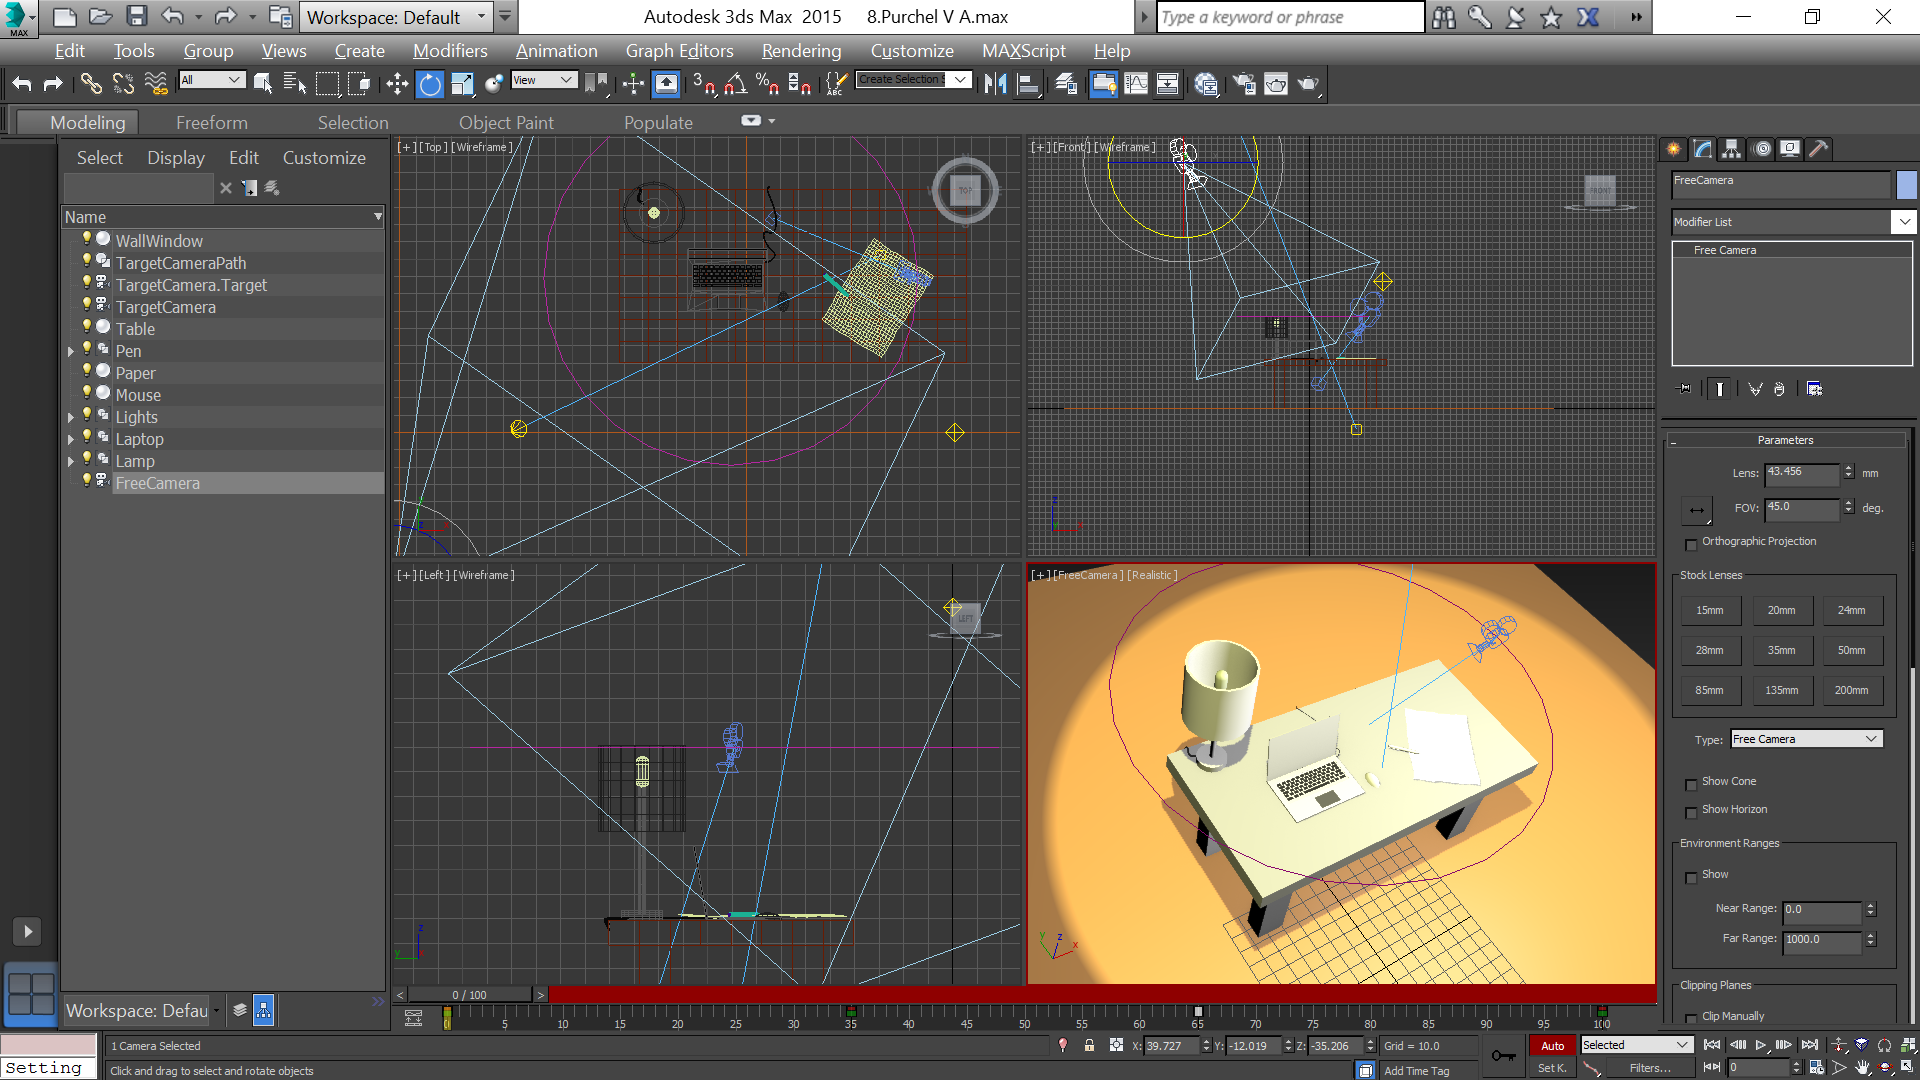Enable Show Cone checkbox
Viewport: 1920px width, 1080px height.
(x=1691, y=785)
